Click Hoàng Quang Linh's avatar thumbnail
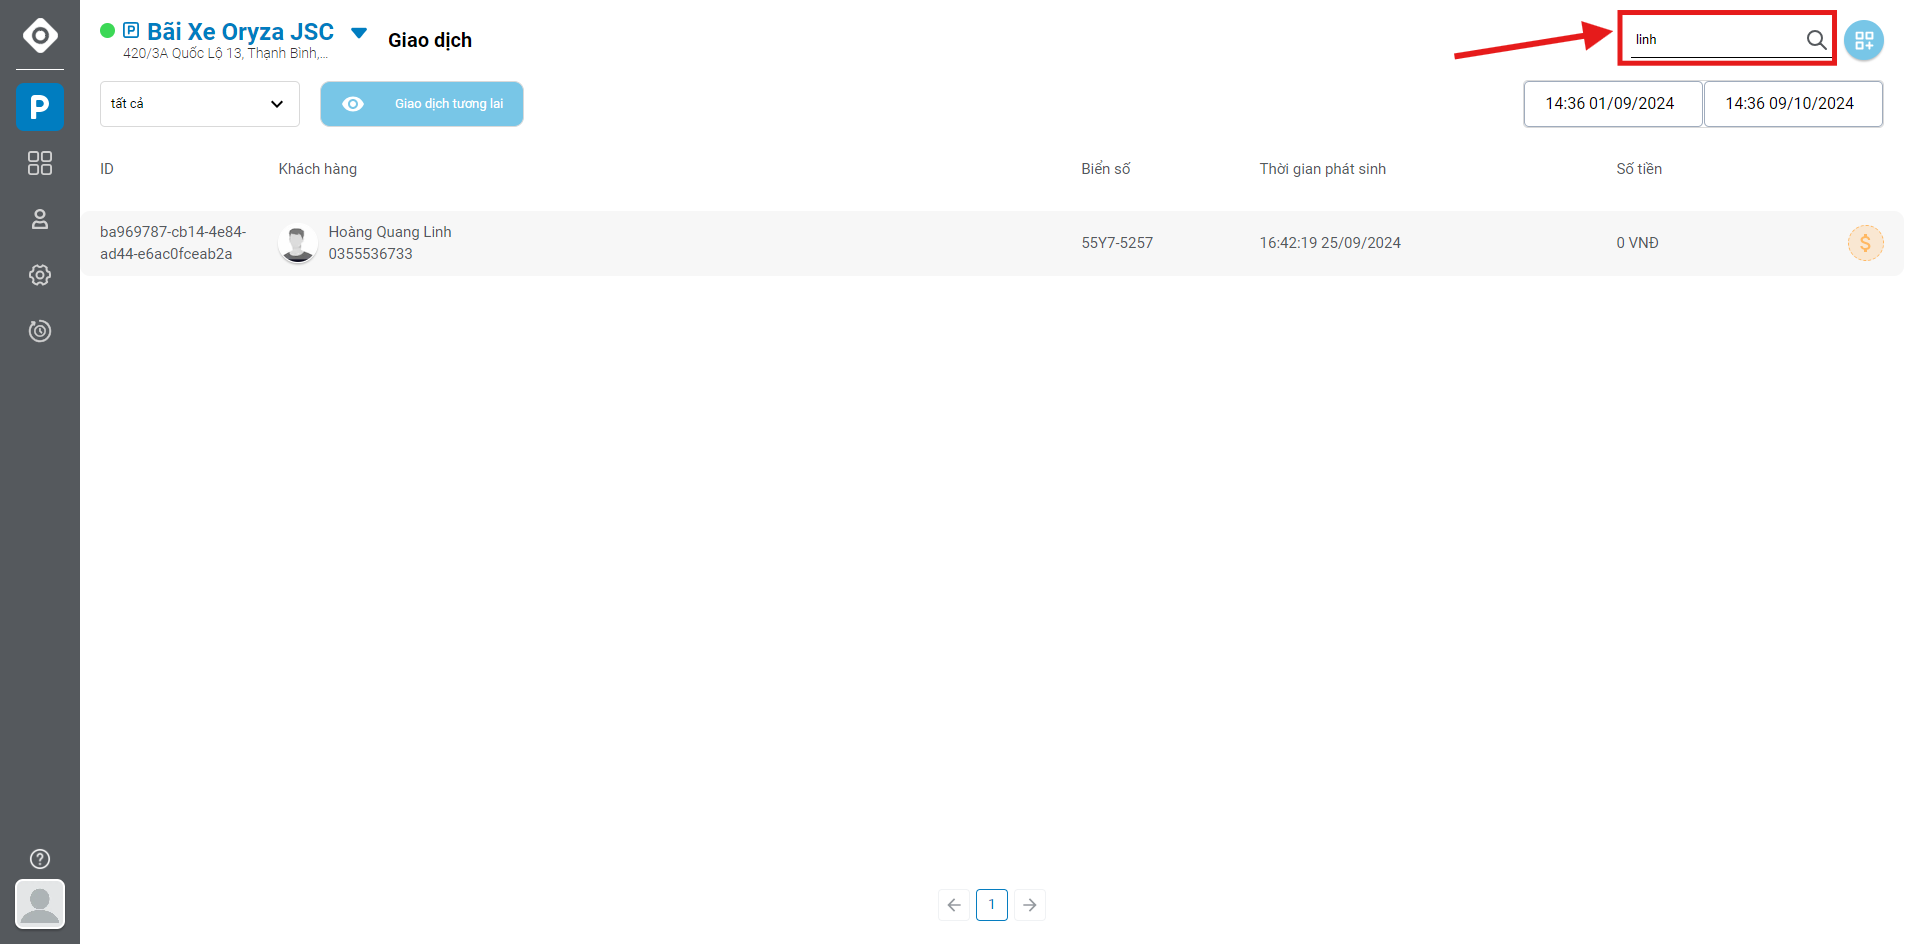Viewport: 1919px width, 944px height. pos(297,243)
